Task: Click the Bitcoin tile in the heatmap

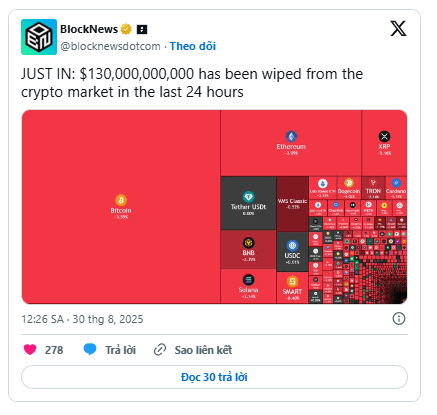Action: coord(121,207)
